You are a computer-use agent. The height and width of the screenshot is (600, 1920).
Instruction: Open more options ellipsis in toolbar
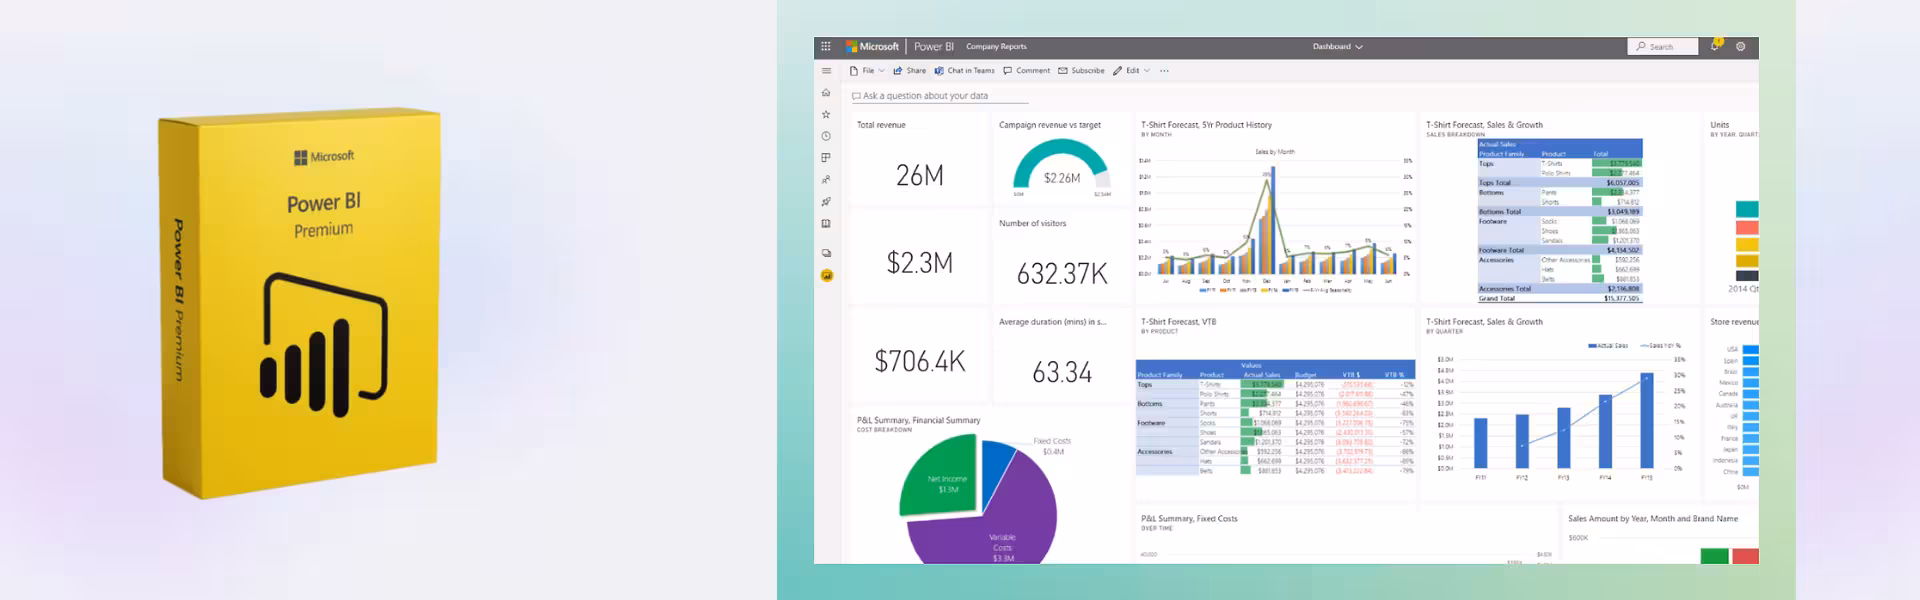[x=1164, y=71]
